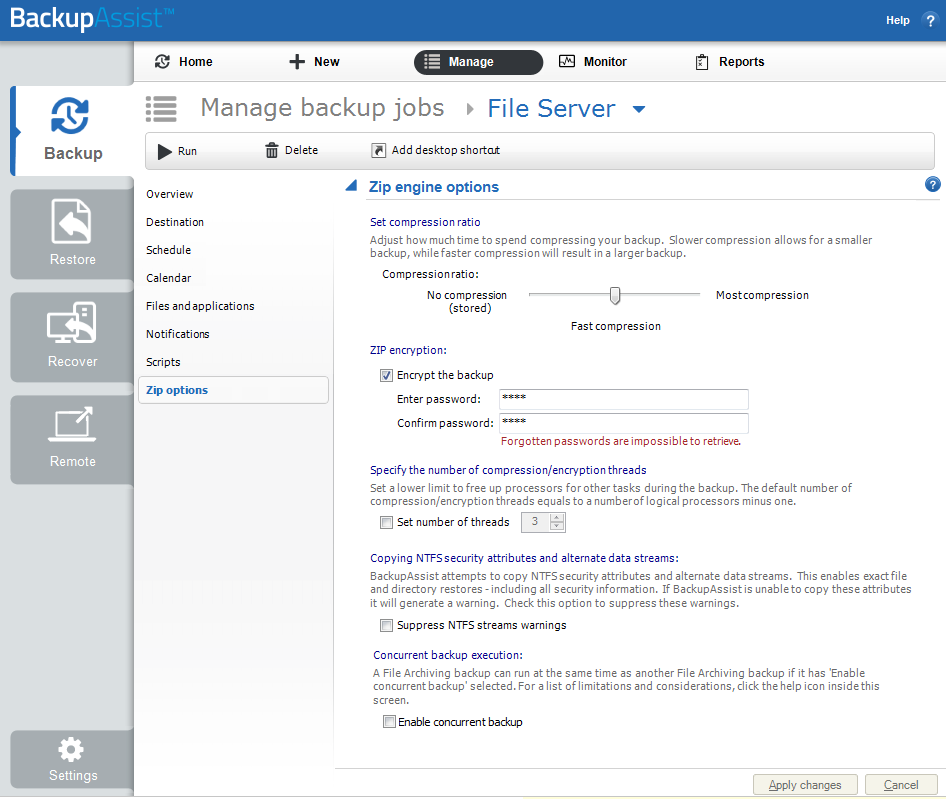This screenshot has width=946, height=799.
Task: Uncheck Encrypt the backup checkbox
Action: (x=386, y=375)
